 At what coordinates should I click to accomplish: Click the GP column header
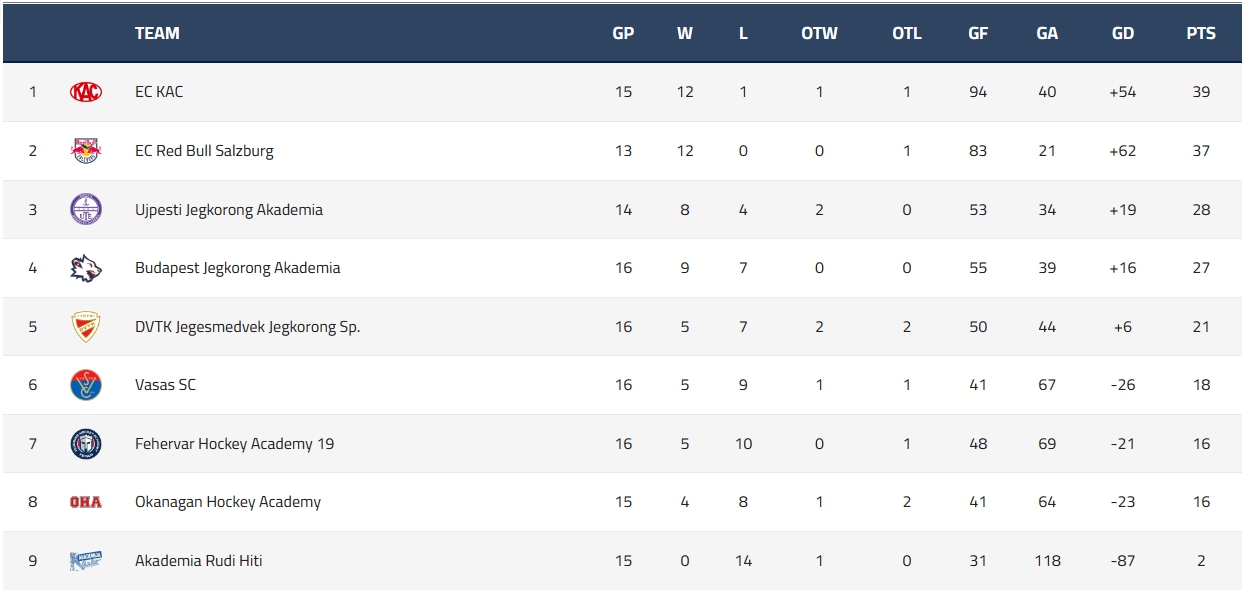tap(623, 33)
